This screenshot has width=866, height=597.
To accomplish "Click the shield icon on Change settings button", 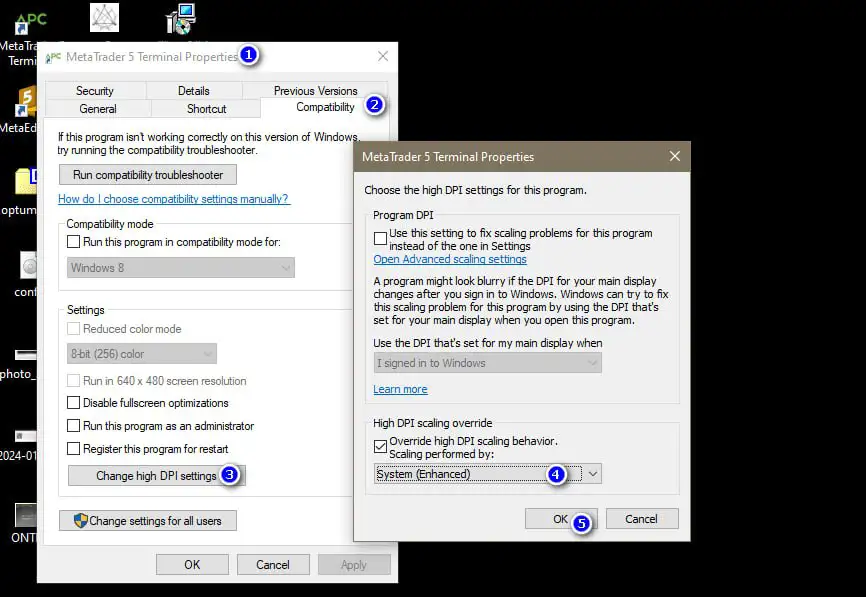I will (80, 521).
